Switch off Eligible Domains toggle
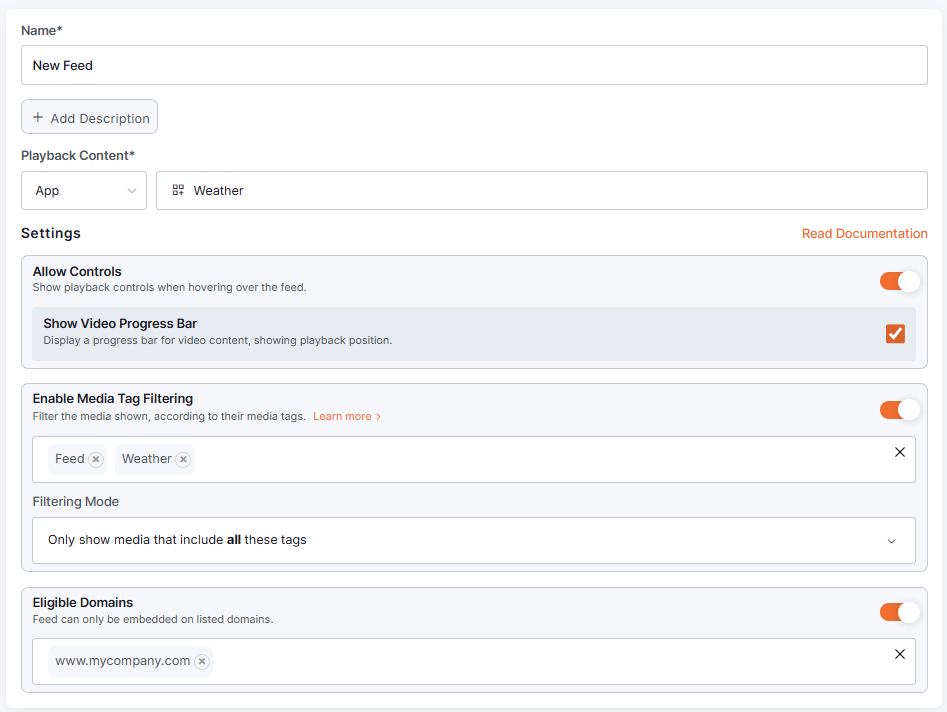Screen dimensions: 947x712 [x=899, y=611]
